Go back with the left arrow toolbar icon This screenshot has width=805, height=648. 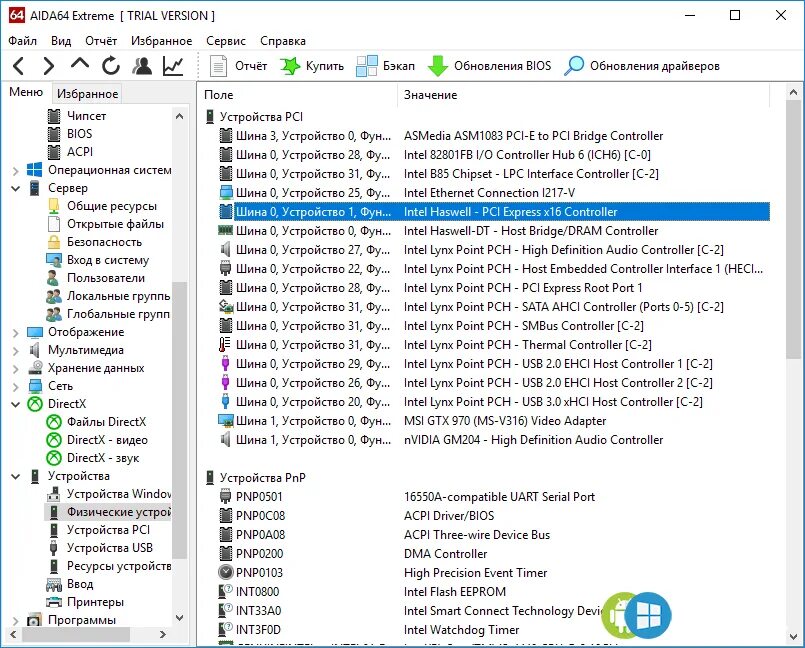click(18, 66)
